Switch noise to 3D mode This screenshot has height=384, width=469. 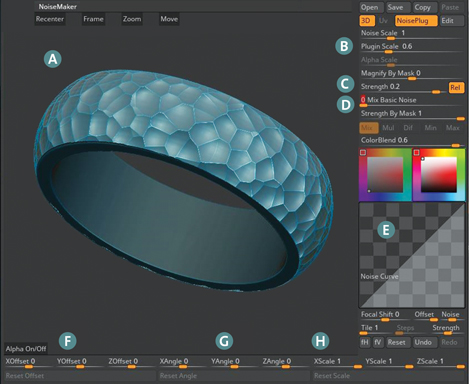point(367,21)
